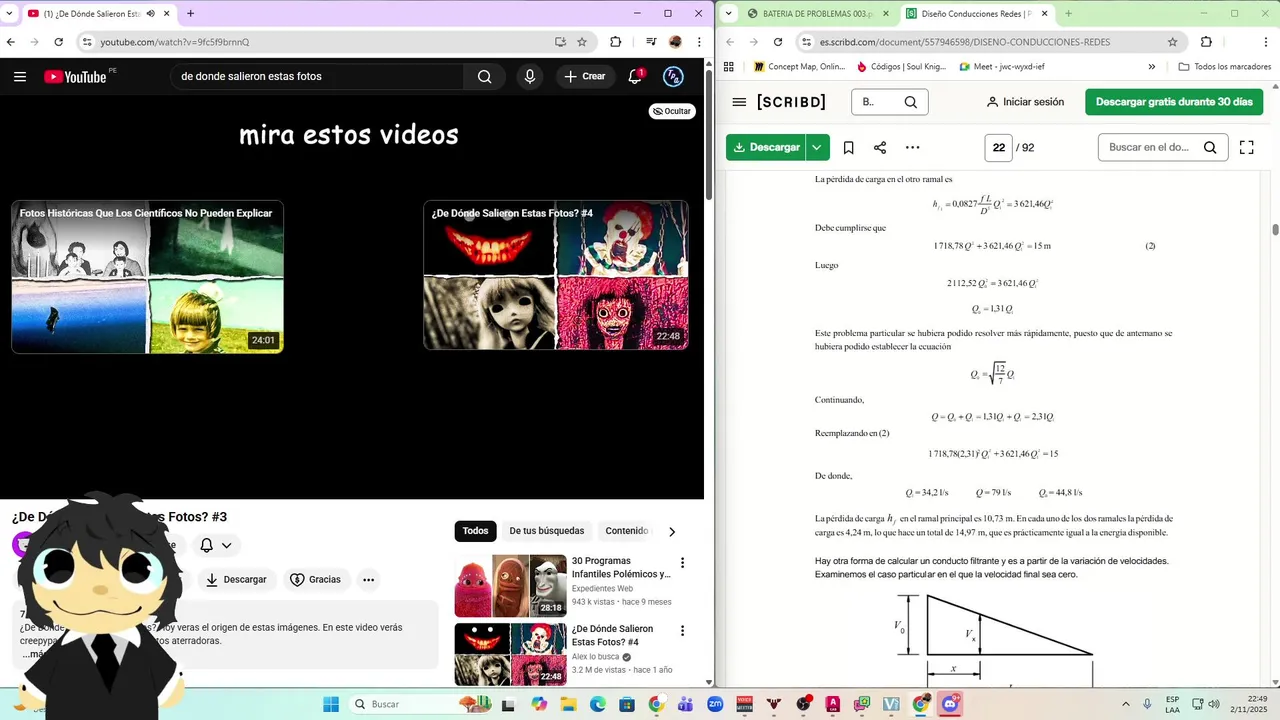1280x720 pixels.
Task: Bookmark the Scribd page with star icon
Action: (x=1173, y=42)
